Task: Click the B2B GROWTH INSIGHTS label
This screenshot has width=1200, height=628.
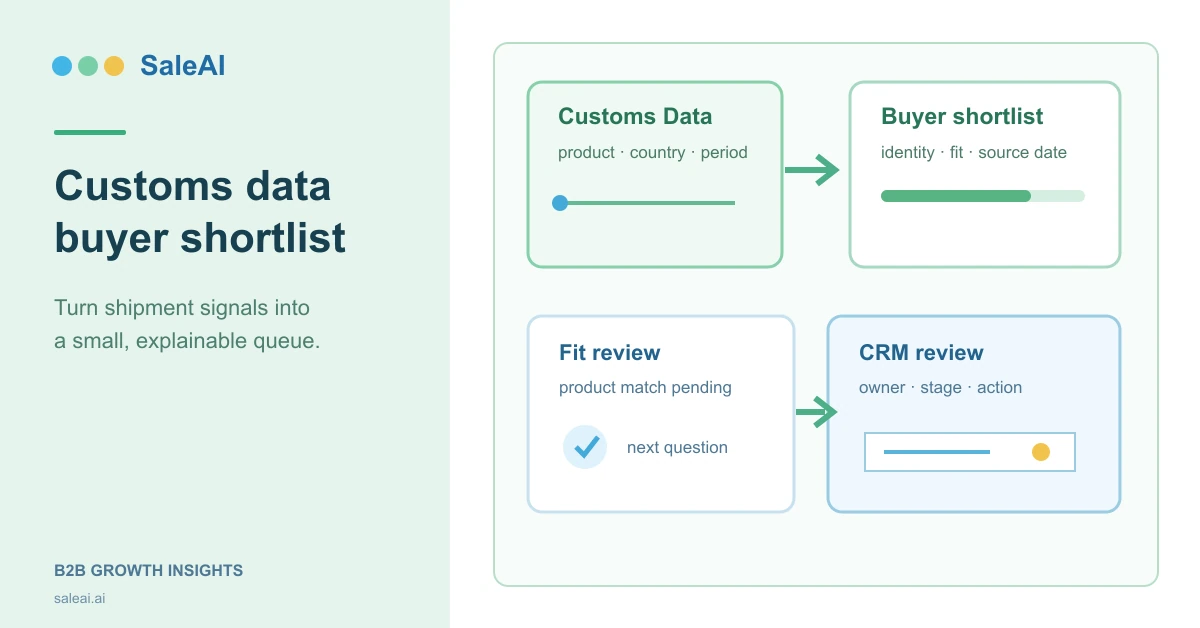Action: click(x=148, y=571)
